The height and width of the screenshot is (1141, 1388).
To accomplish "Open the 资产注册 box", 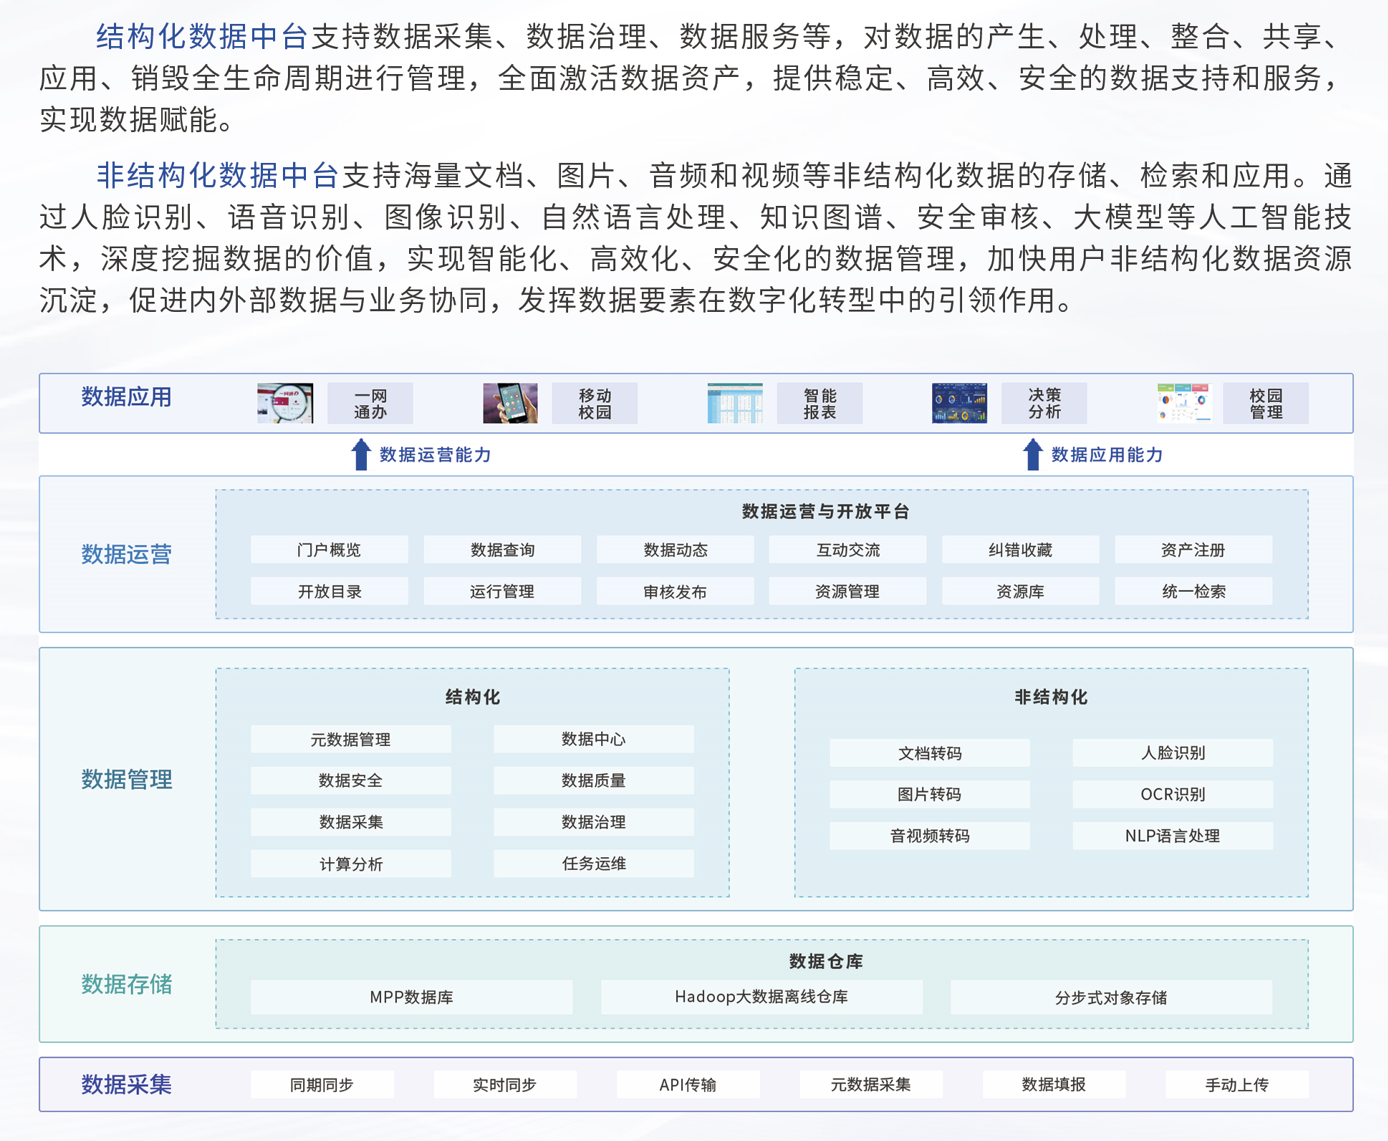I will click(1193, 550).
